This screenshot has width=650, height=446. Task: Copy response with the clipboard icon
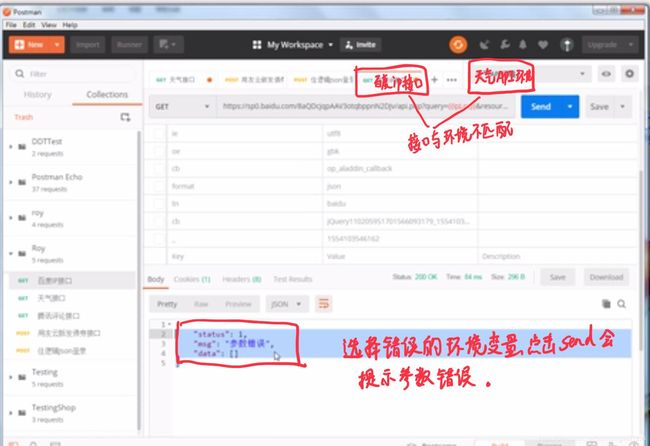click(606, 304)
